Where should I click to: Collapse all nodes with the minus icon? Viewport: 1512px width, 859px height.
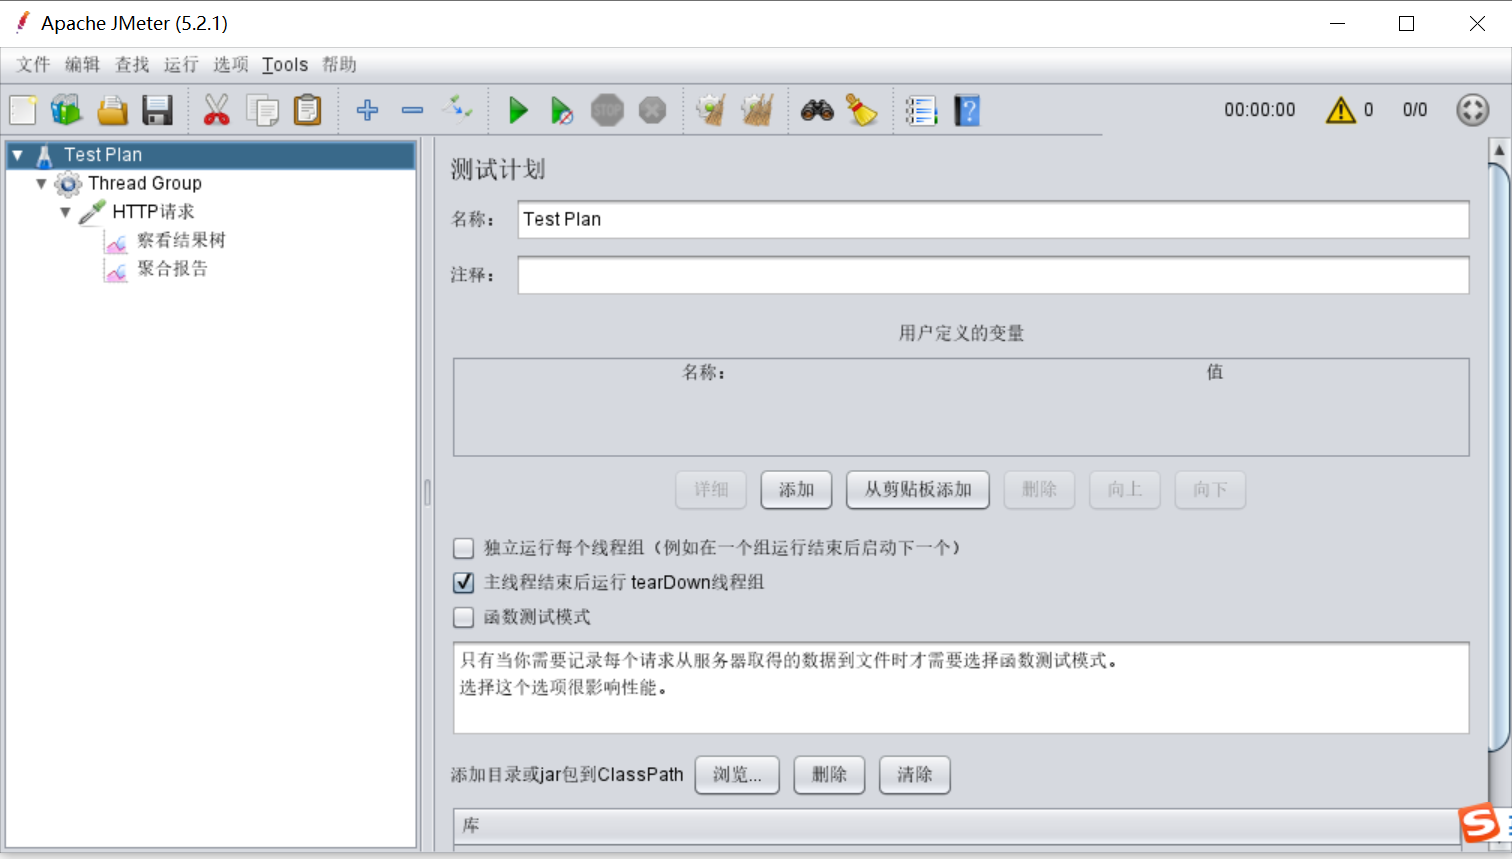coord(412,110)
